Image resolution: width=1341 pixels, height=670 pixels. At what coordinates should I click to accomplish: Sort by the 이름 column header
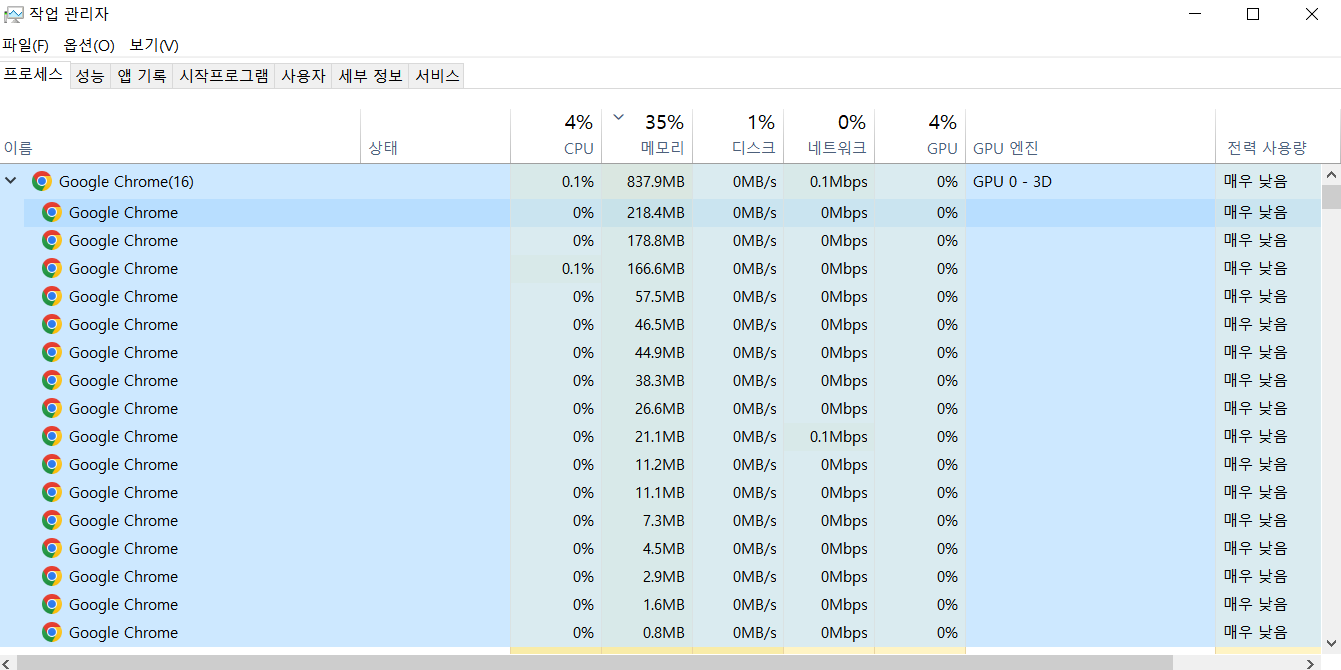pyautogui.click(x=180, y=136)
